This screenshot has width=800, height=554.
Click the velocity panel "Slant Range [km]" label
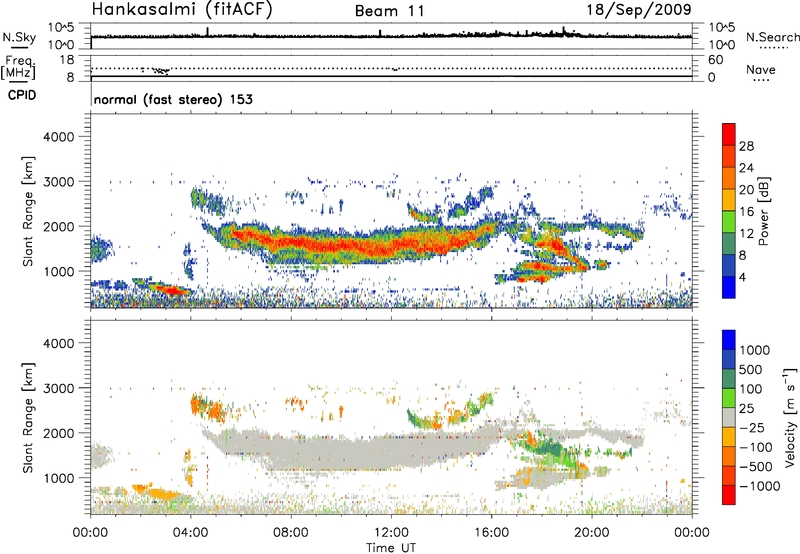click(28, 418)
